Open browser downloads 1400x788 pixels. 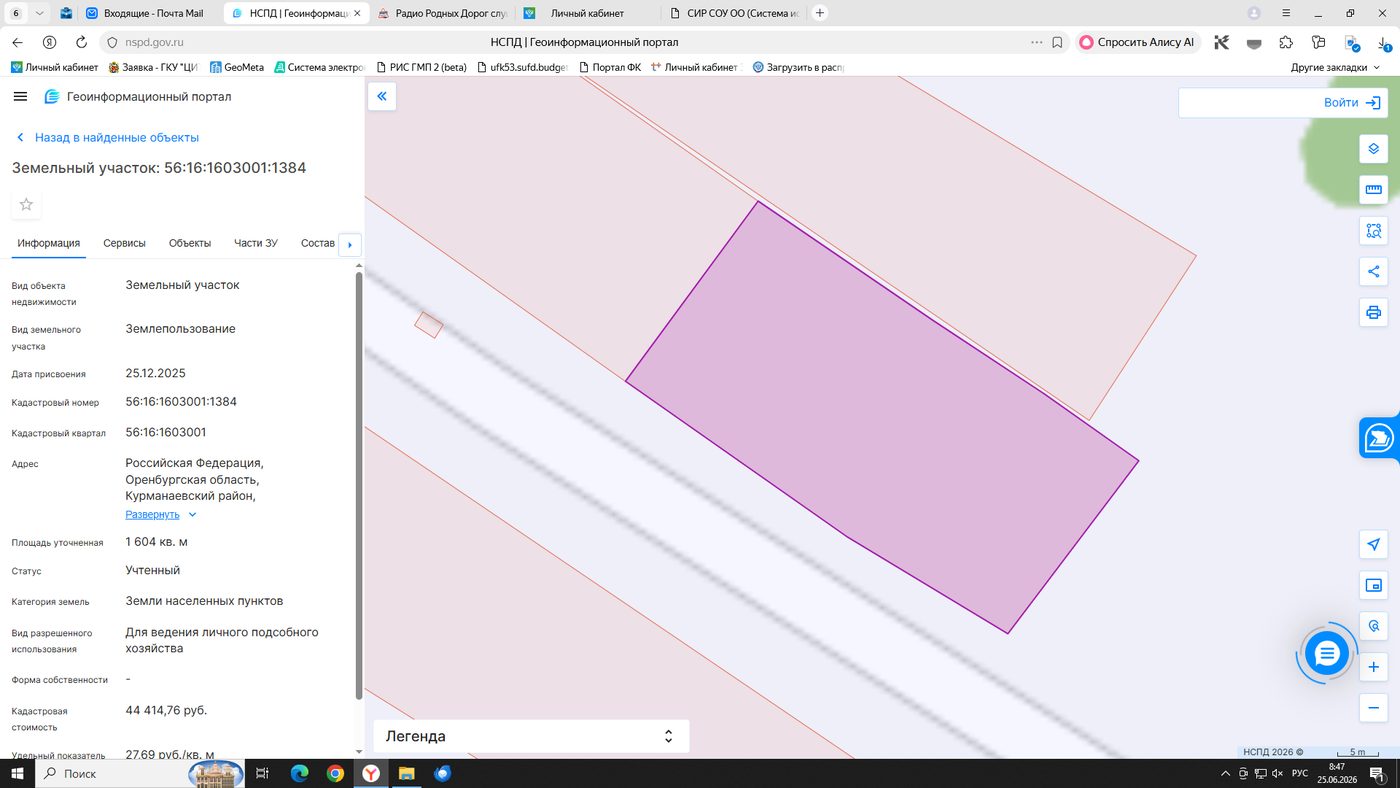coord(1382,43)
